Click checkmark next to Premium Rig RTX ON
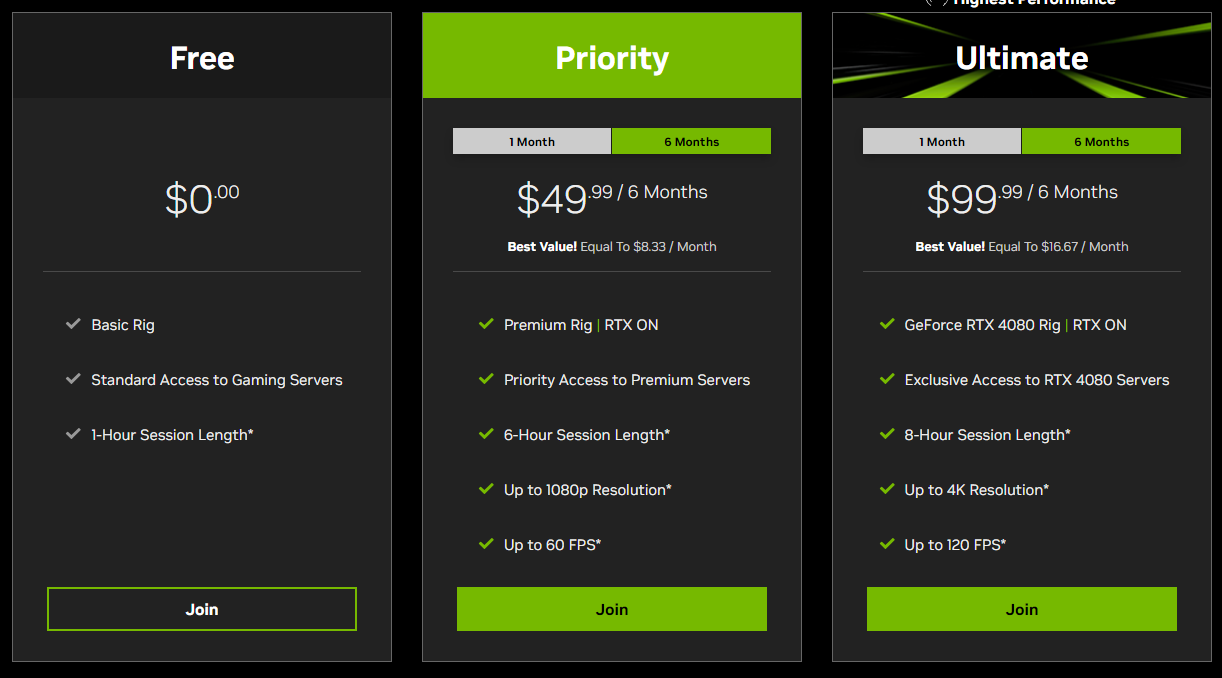The height and width of the screenshot is (678, 1222). pos(486,324)
